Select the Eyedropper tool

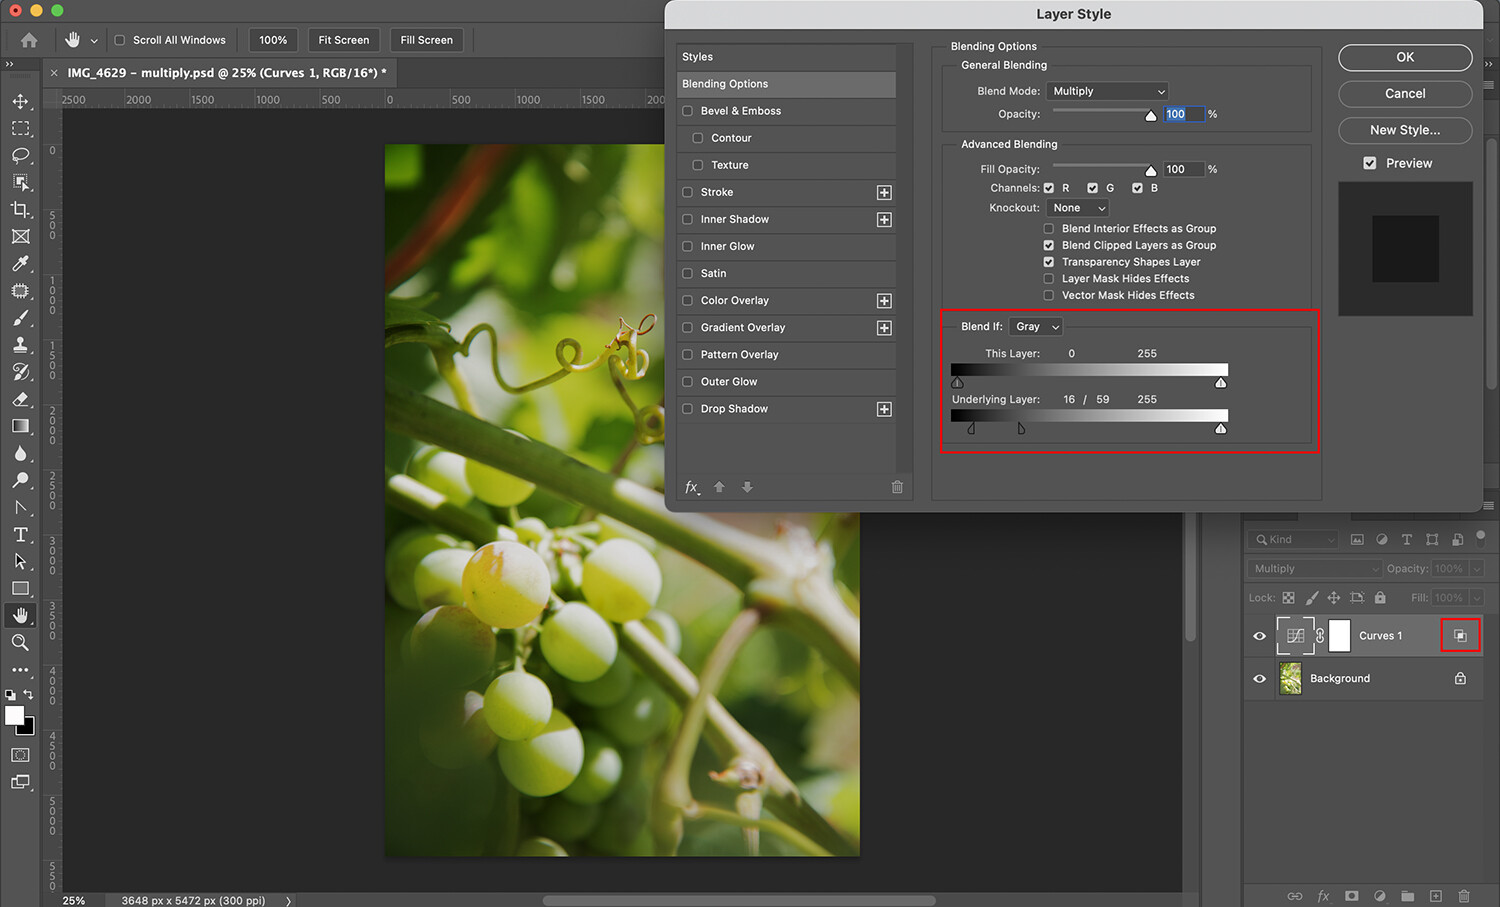pyautogui.click(x=20, y=264)
